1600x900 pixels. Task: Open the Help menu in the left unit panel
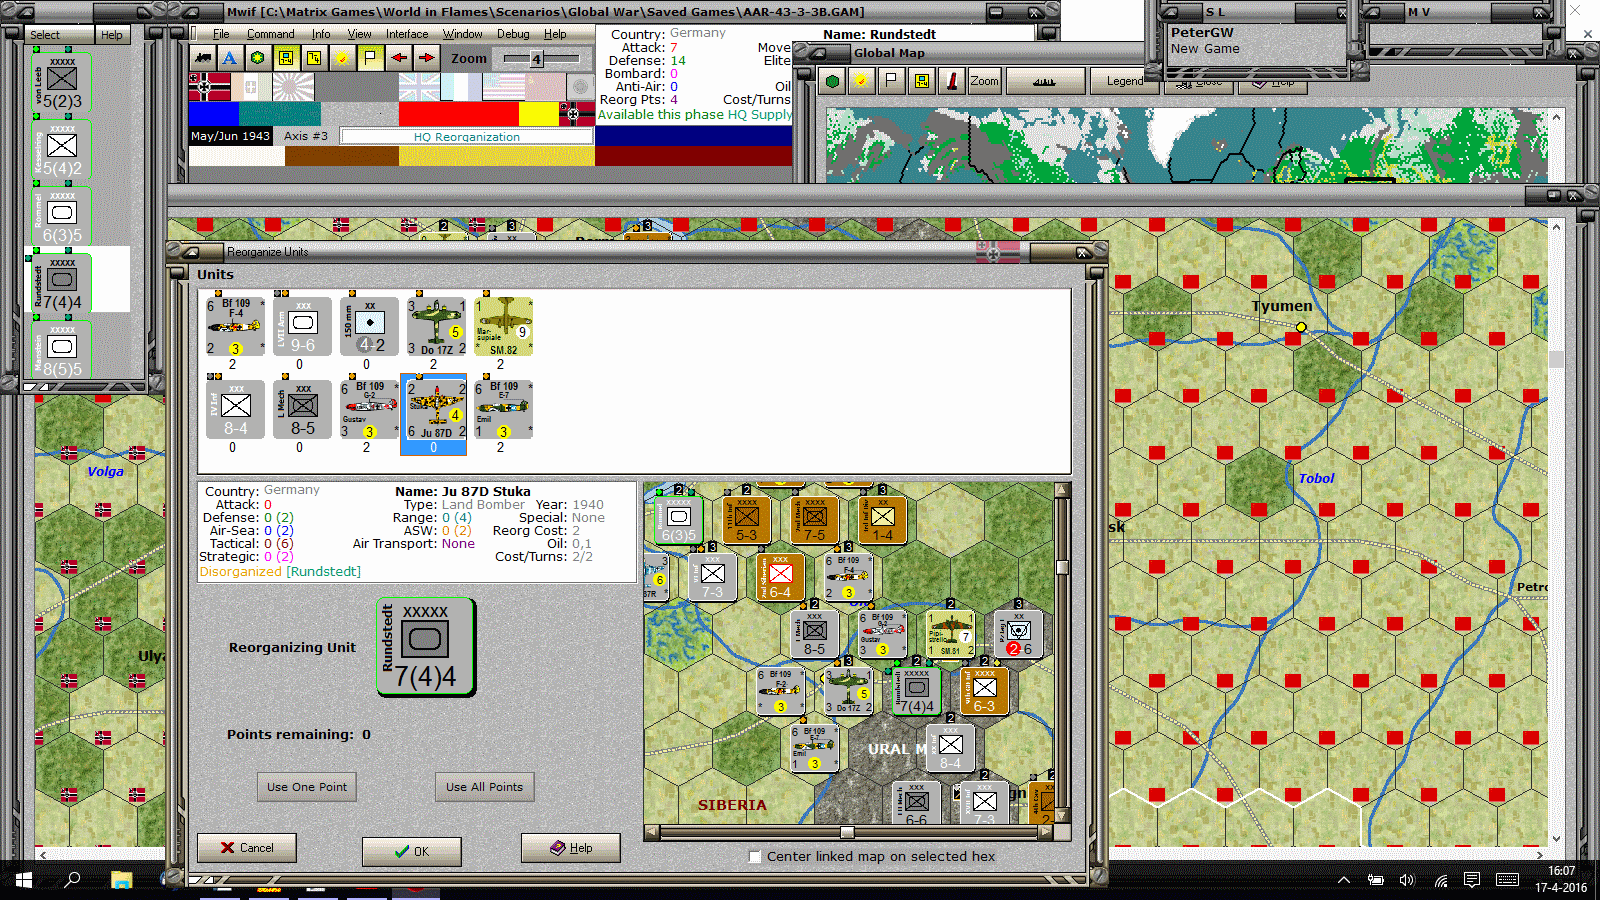tap(111, 35)
